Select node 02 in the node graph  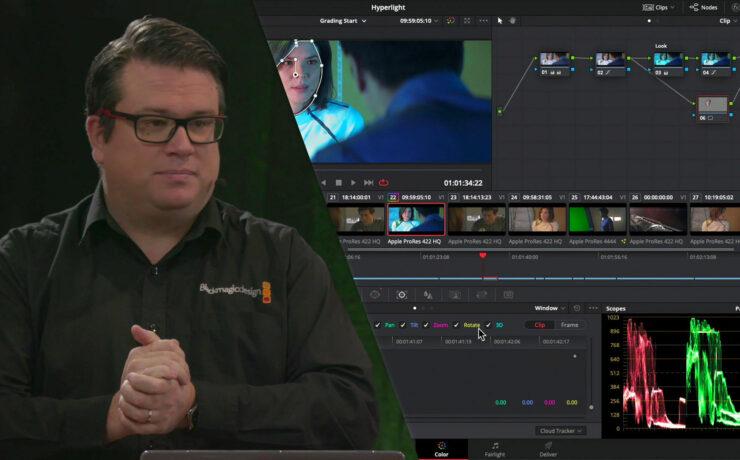coord(610,64)
